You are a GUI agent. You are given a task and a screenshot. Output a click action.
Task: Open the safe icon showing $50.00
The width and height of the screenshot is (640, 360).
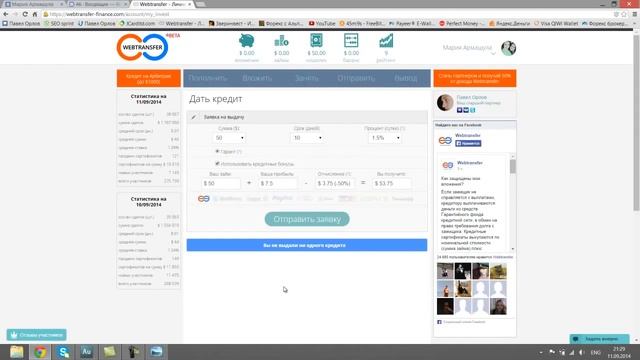tap(316, 41)
